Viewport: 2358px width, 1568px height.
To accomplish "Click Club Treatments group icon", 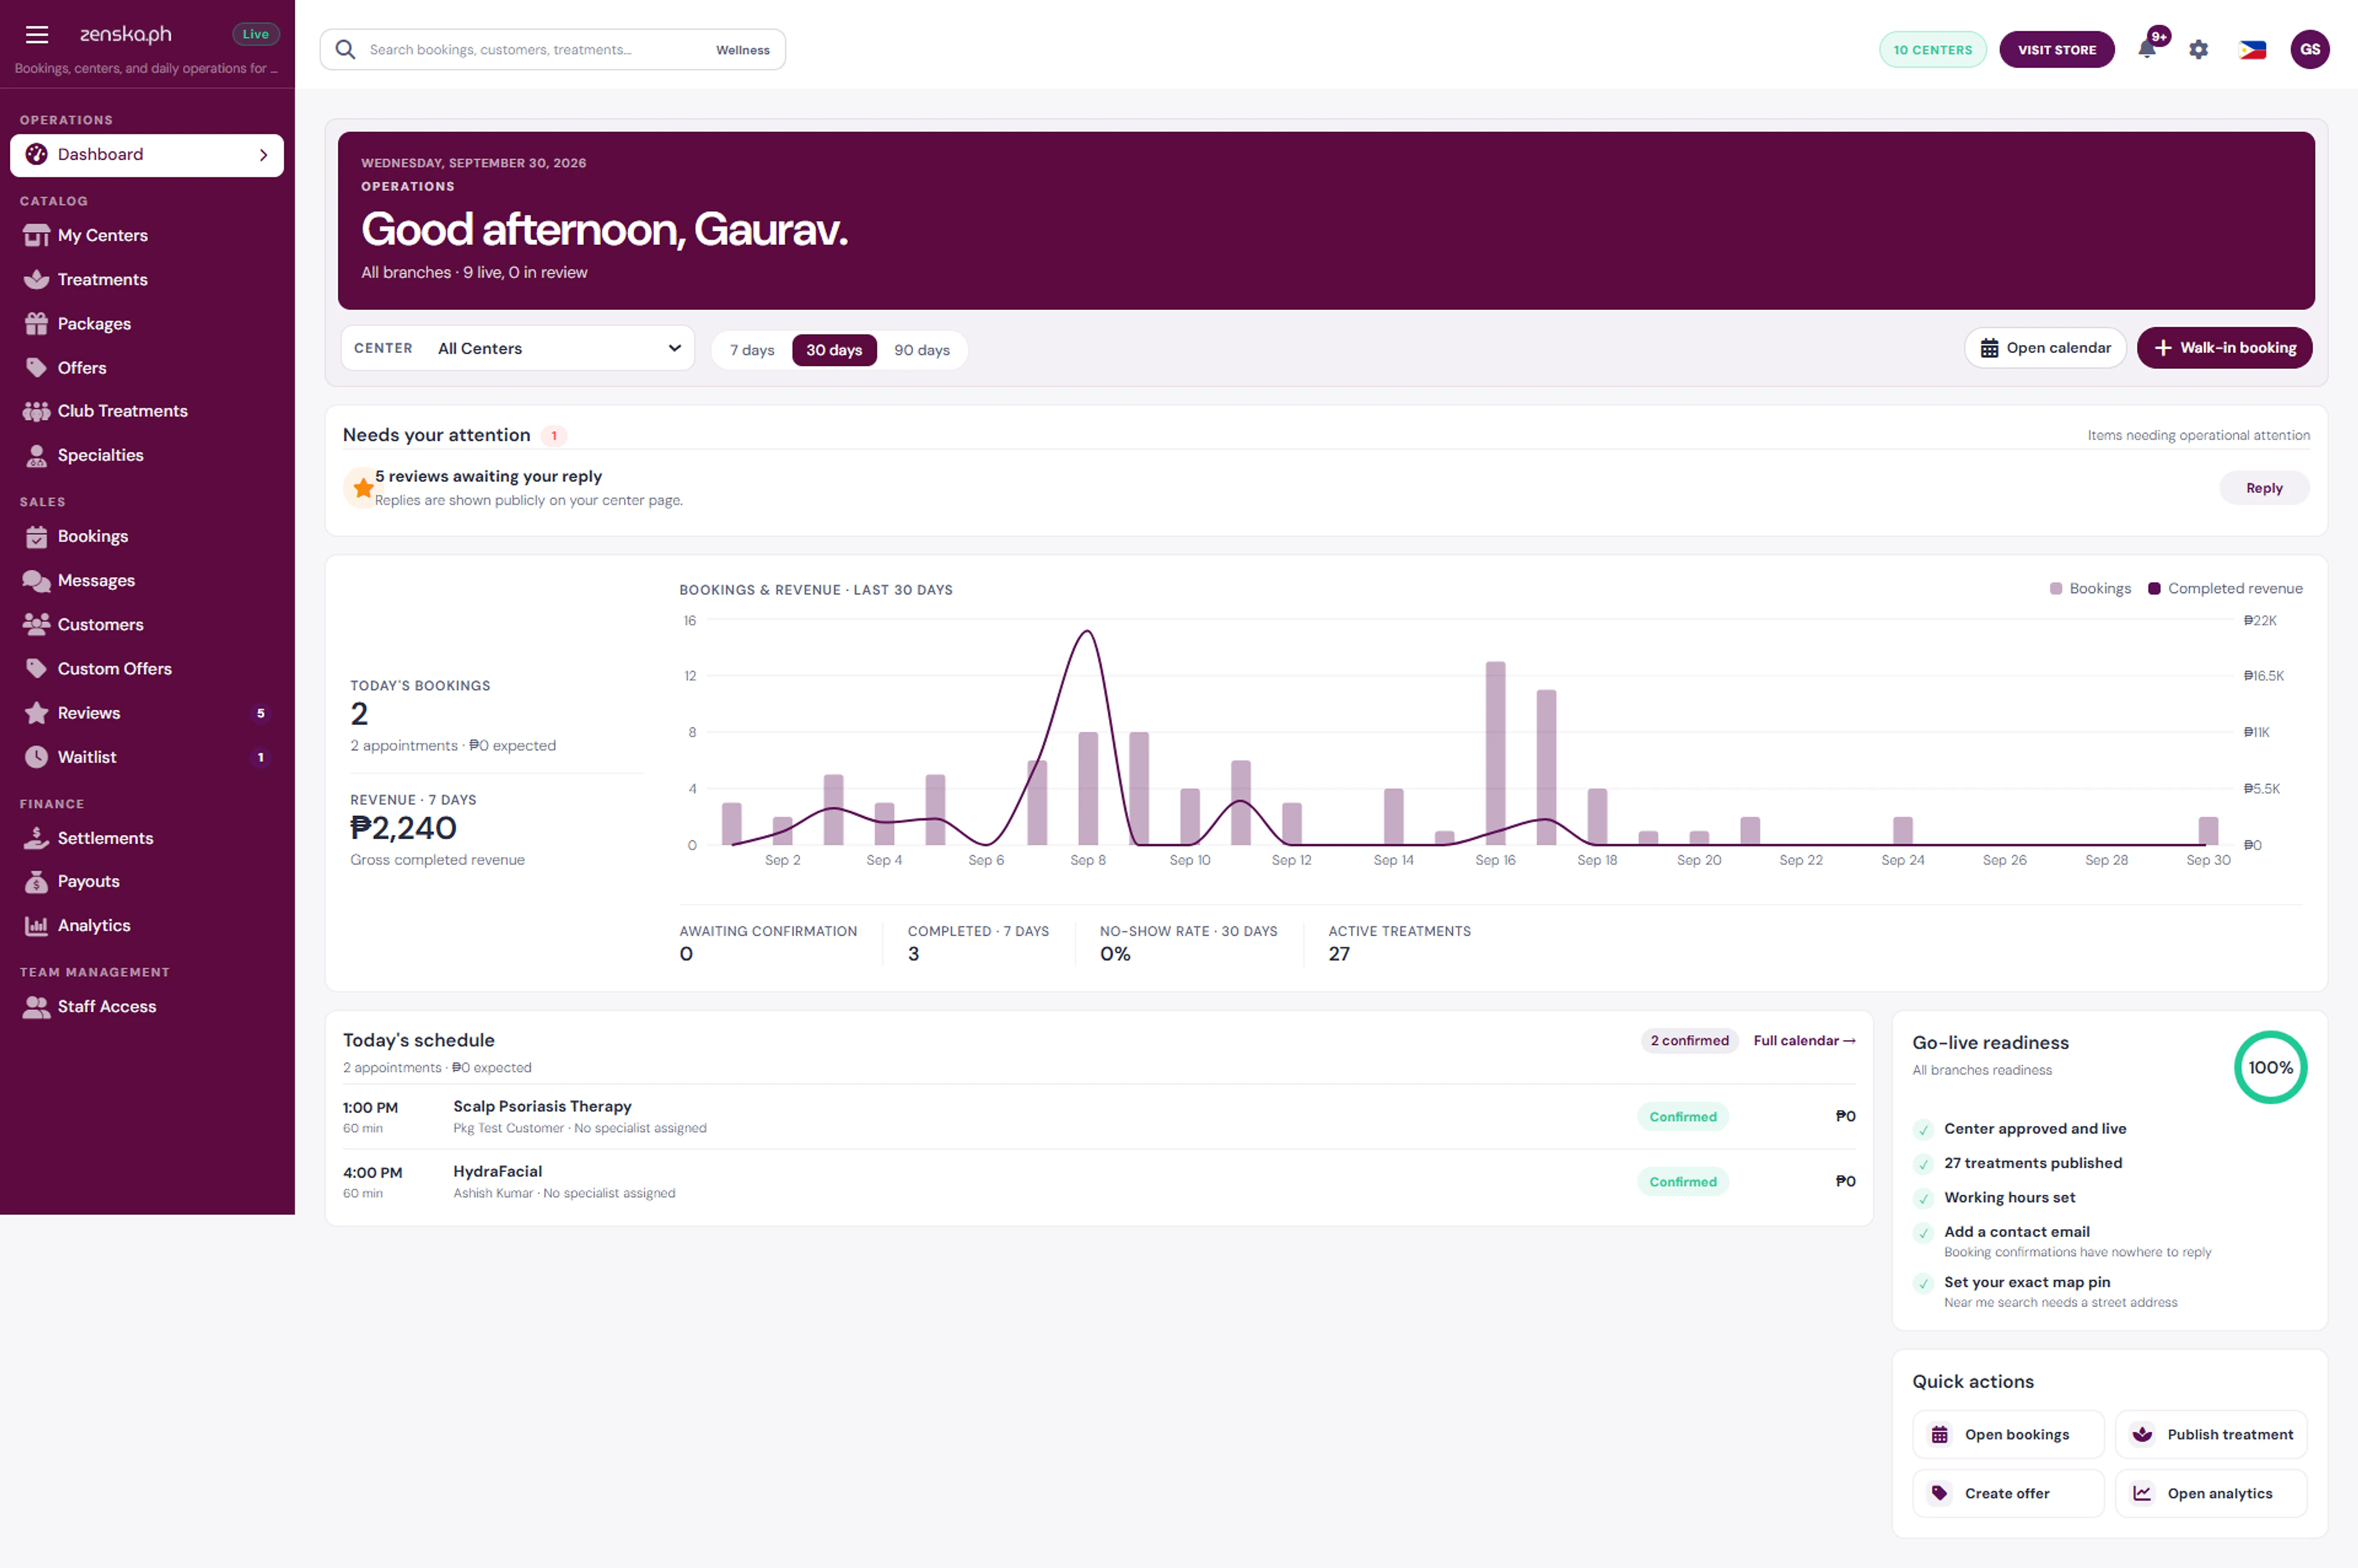I will 37,411.
